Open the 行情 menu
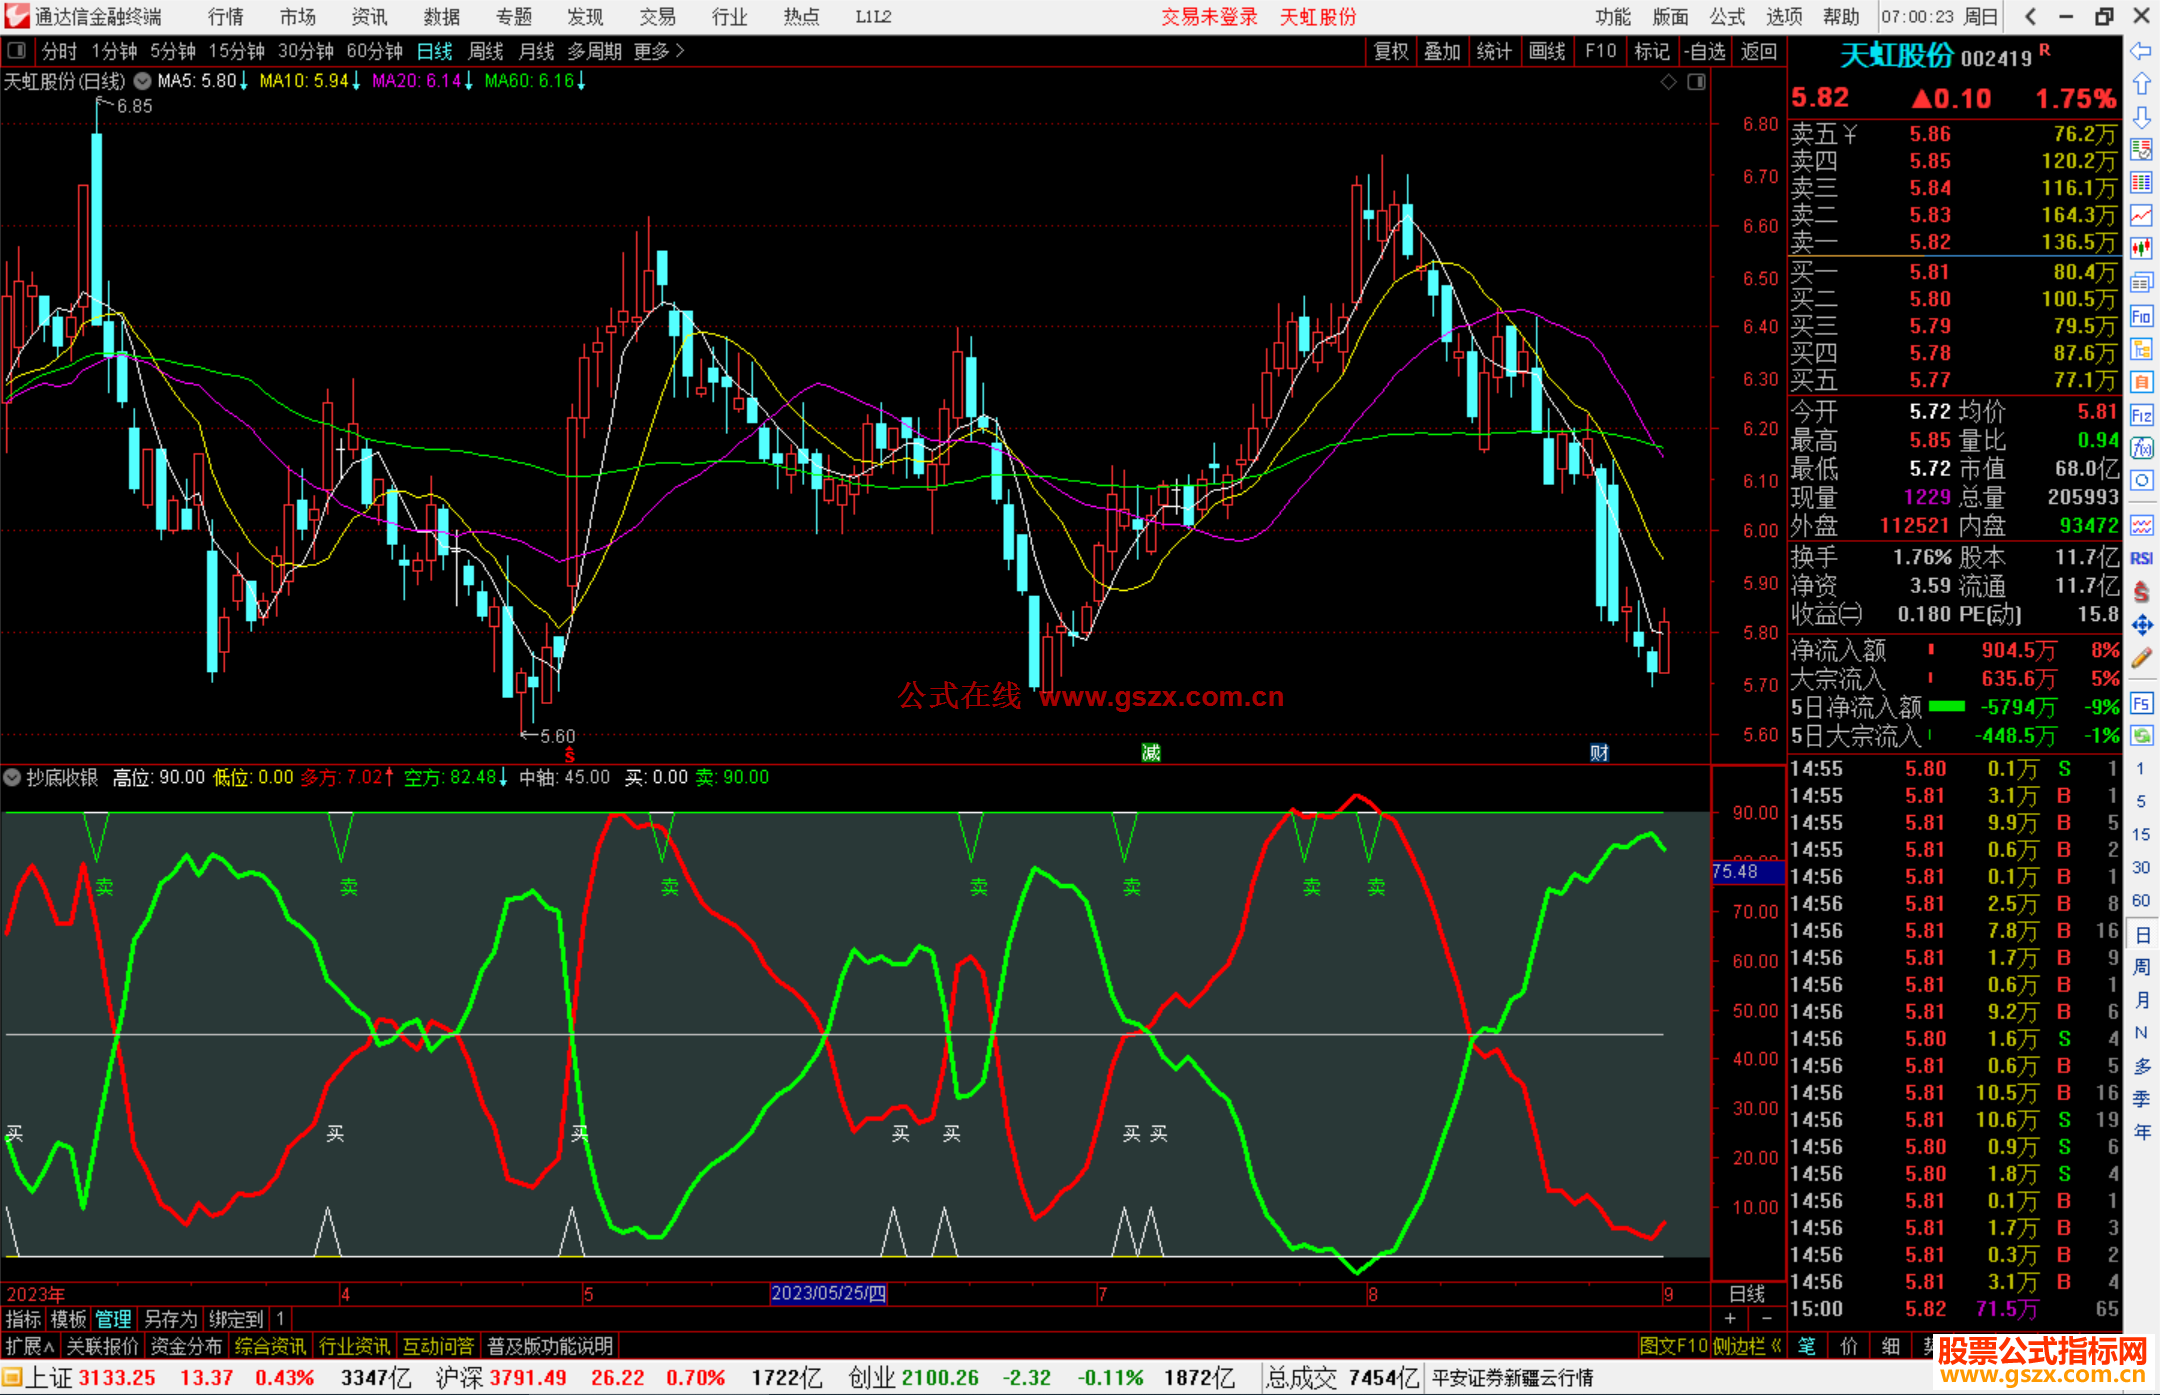2160x1395 pixels. pos(225,16)
